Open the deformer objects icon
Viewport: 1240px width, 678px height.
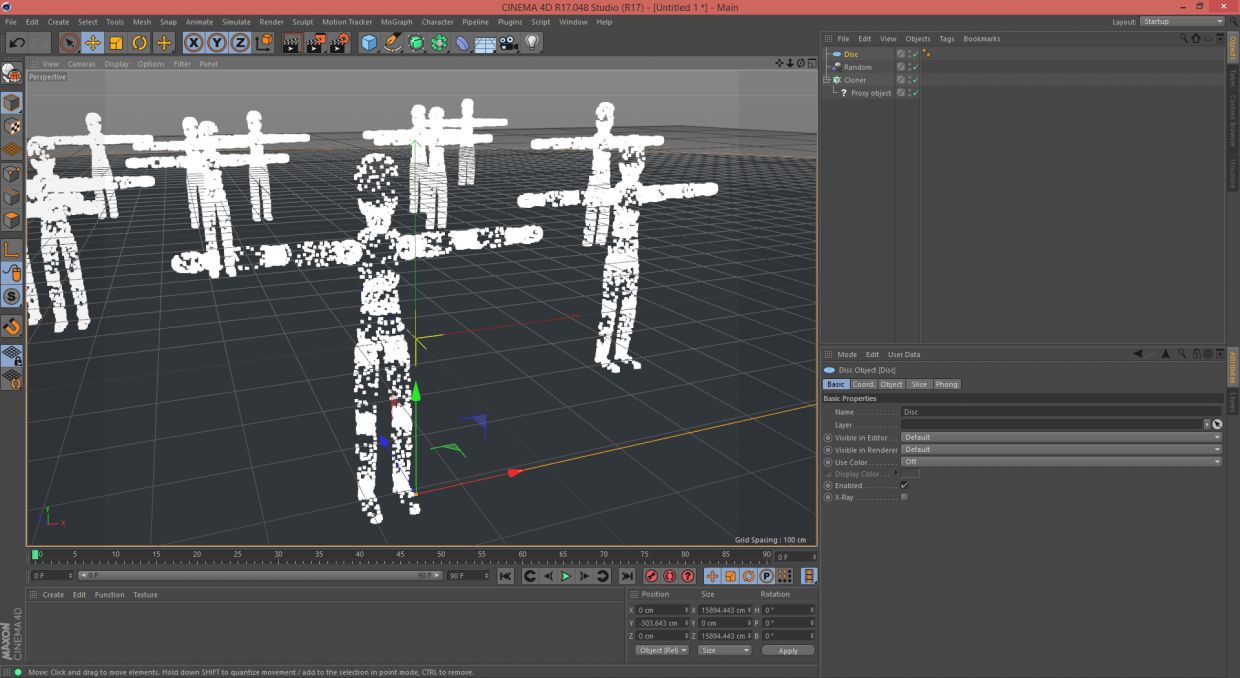(x=462, y=43)
